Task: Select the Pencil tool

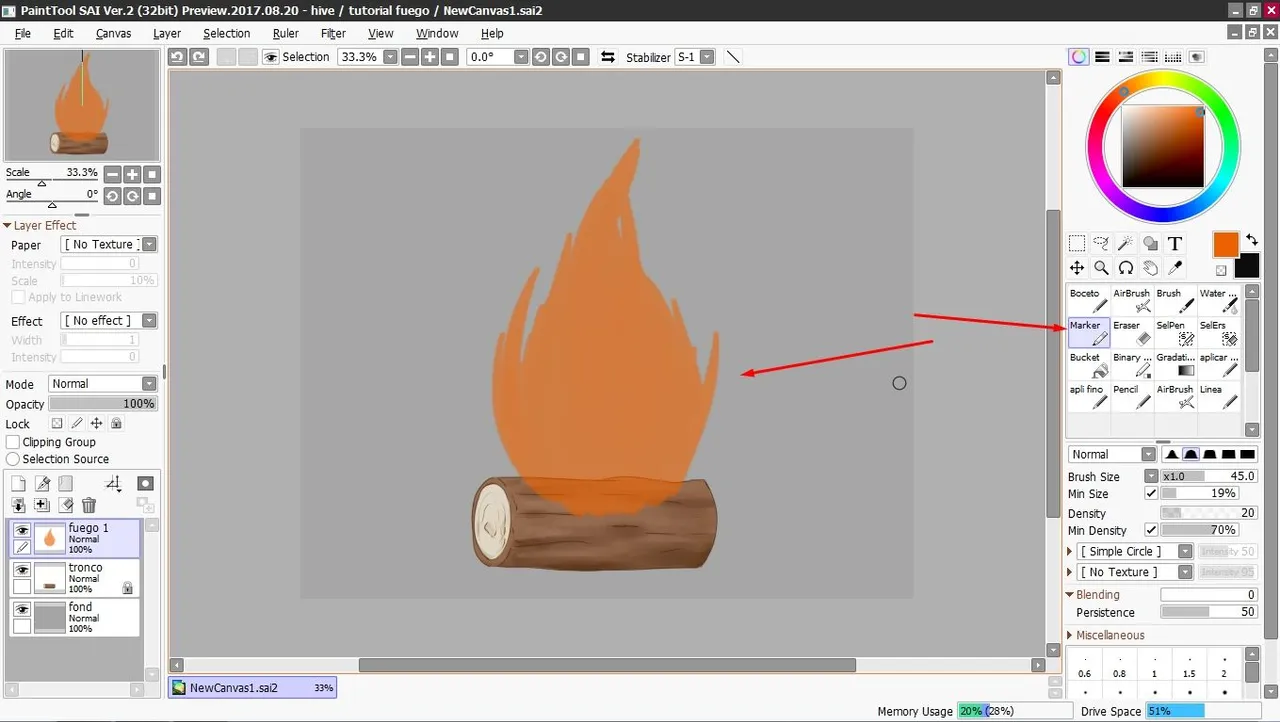Action: pyautogui.click(x=1132, y=396)
